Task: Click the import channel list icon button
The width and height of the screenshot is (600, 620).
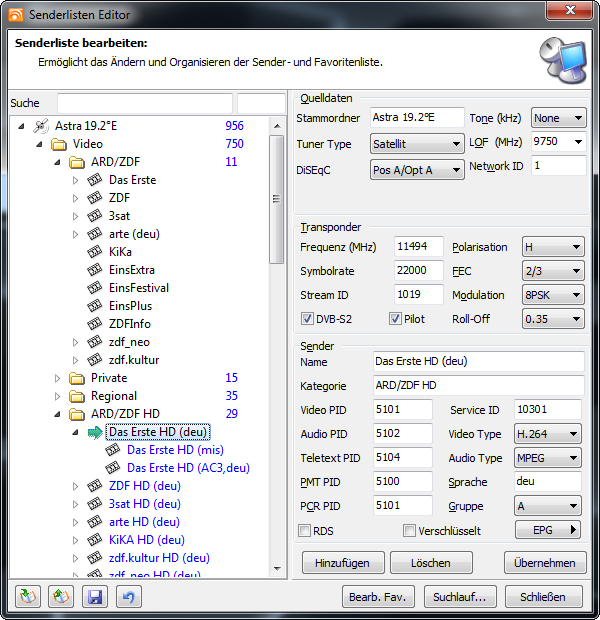Action: [x=28, y=597]
